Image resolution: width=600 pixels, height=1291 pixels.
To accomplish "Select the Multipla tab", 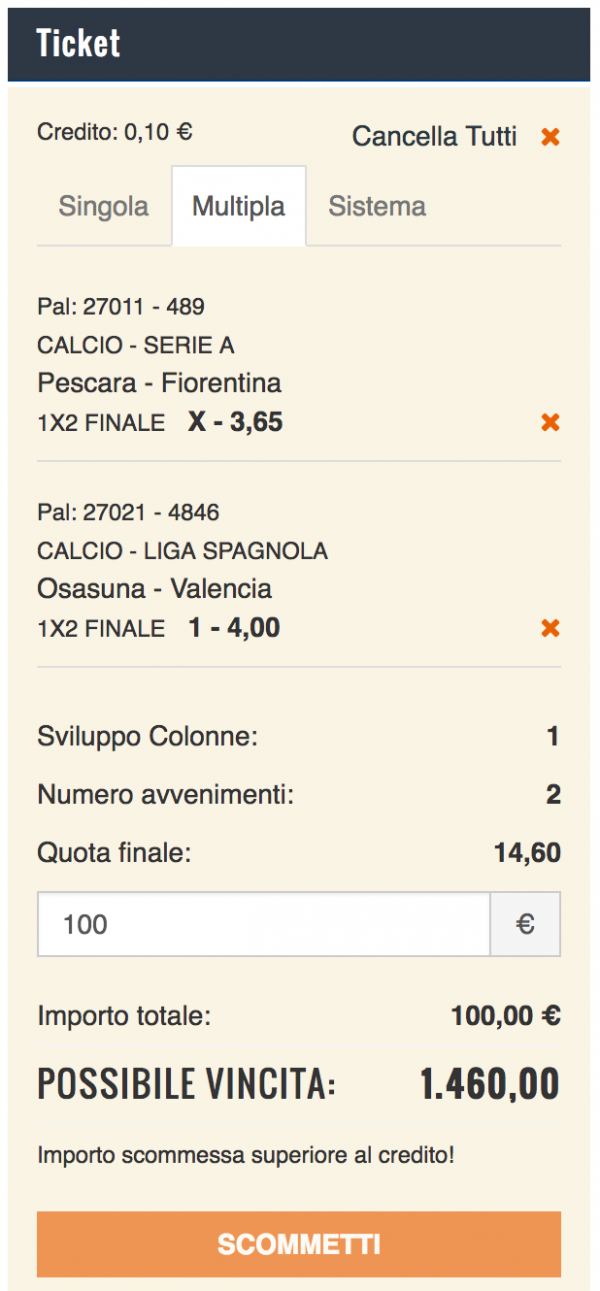I will (239, 206).
